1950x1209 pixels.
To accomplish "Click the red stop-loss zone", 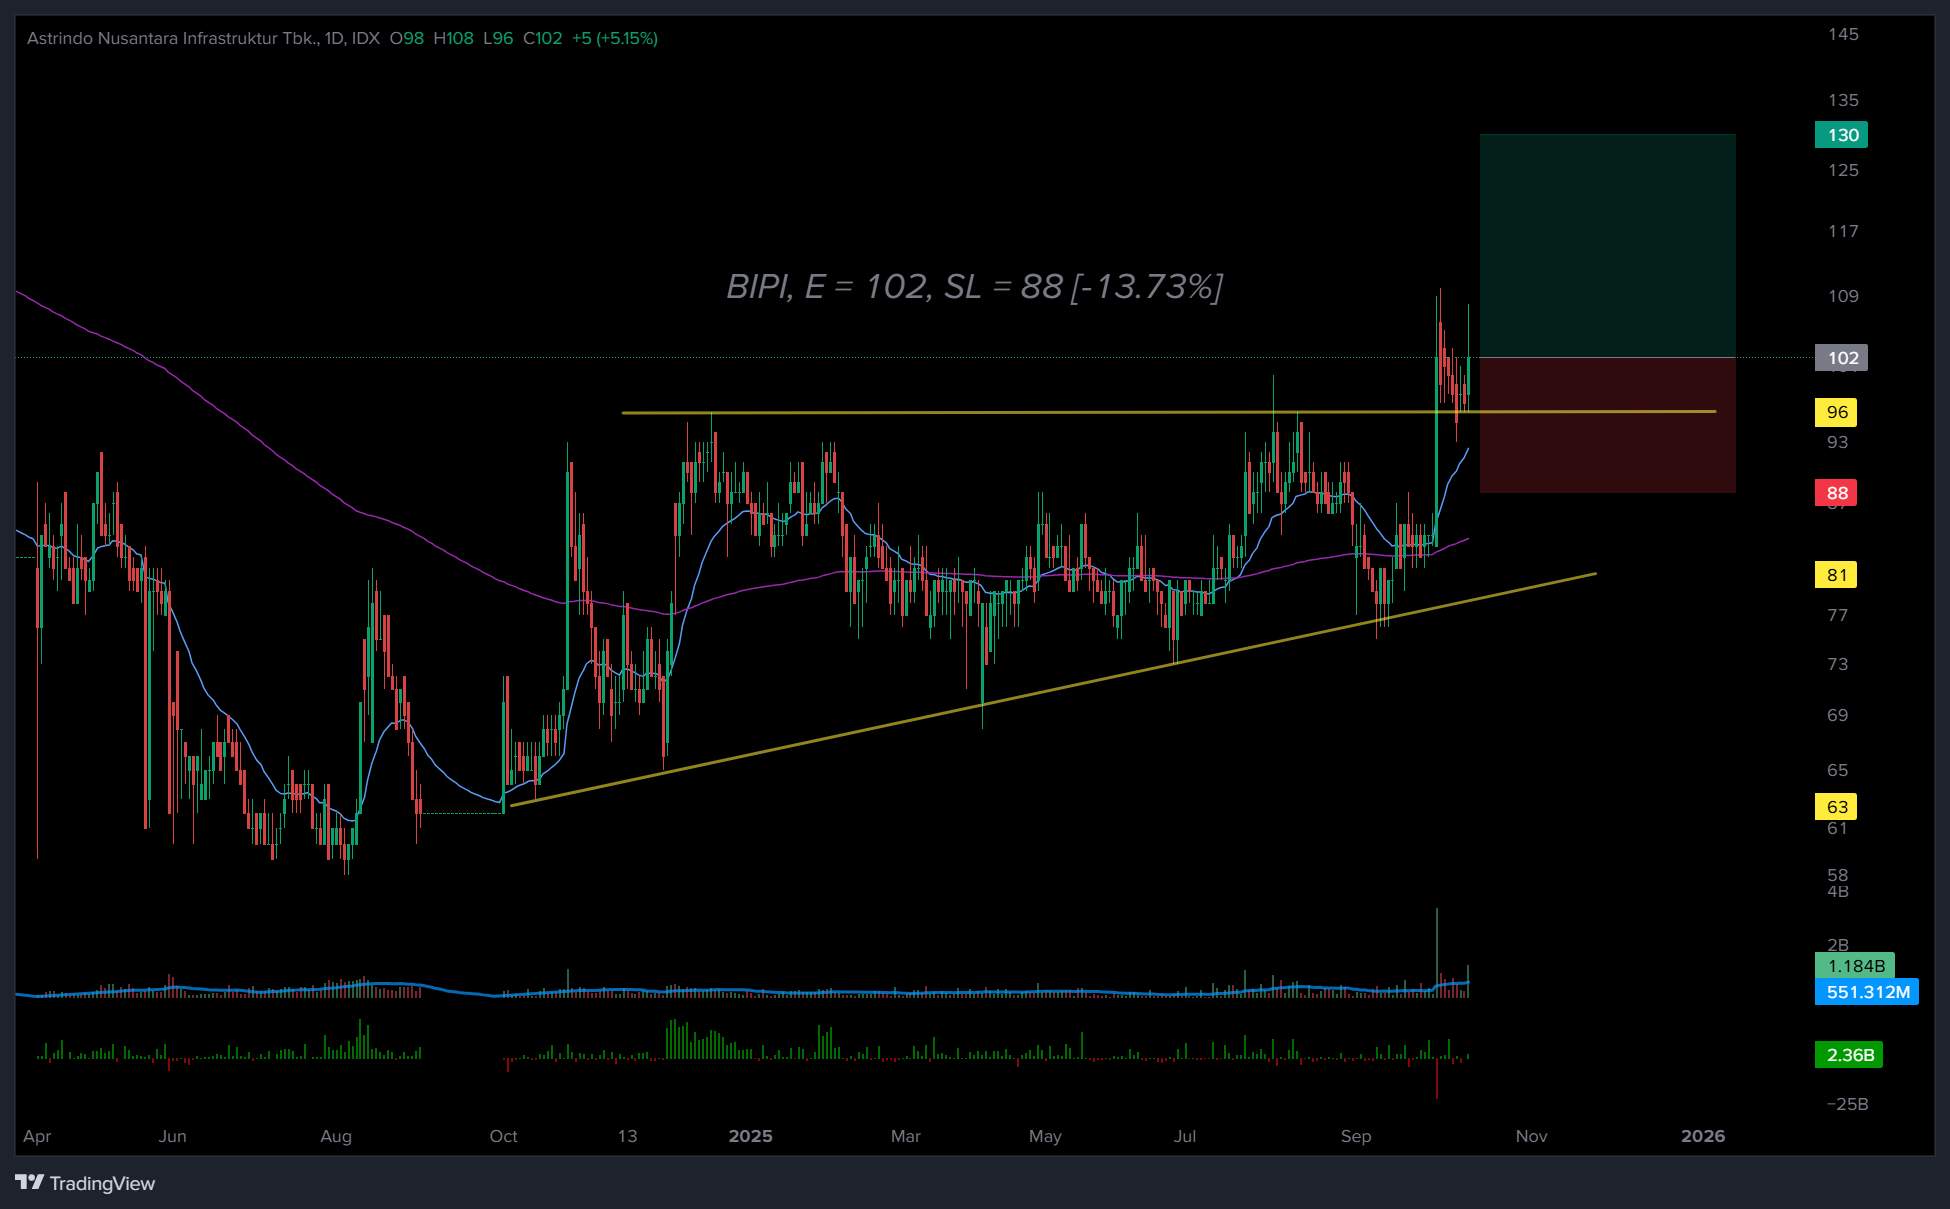I will click(1607, 425).
